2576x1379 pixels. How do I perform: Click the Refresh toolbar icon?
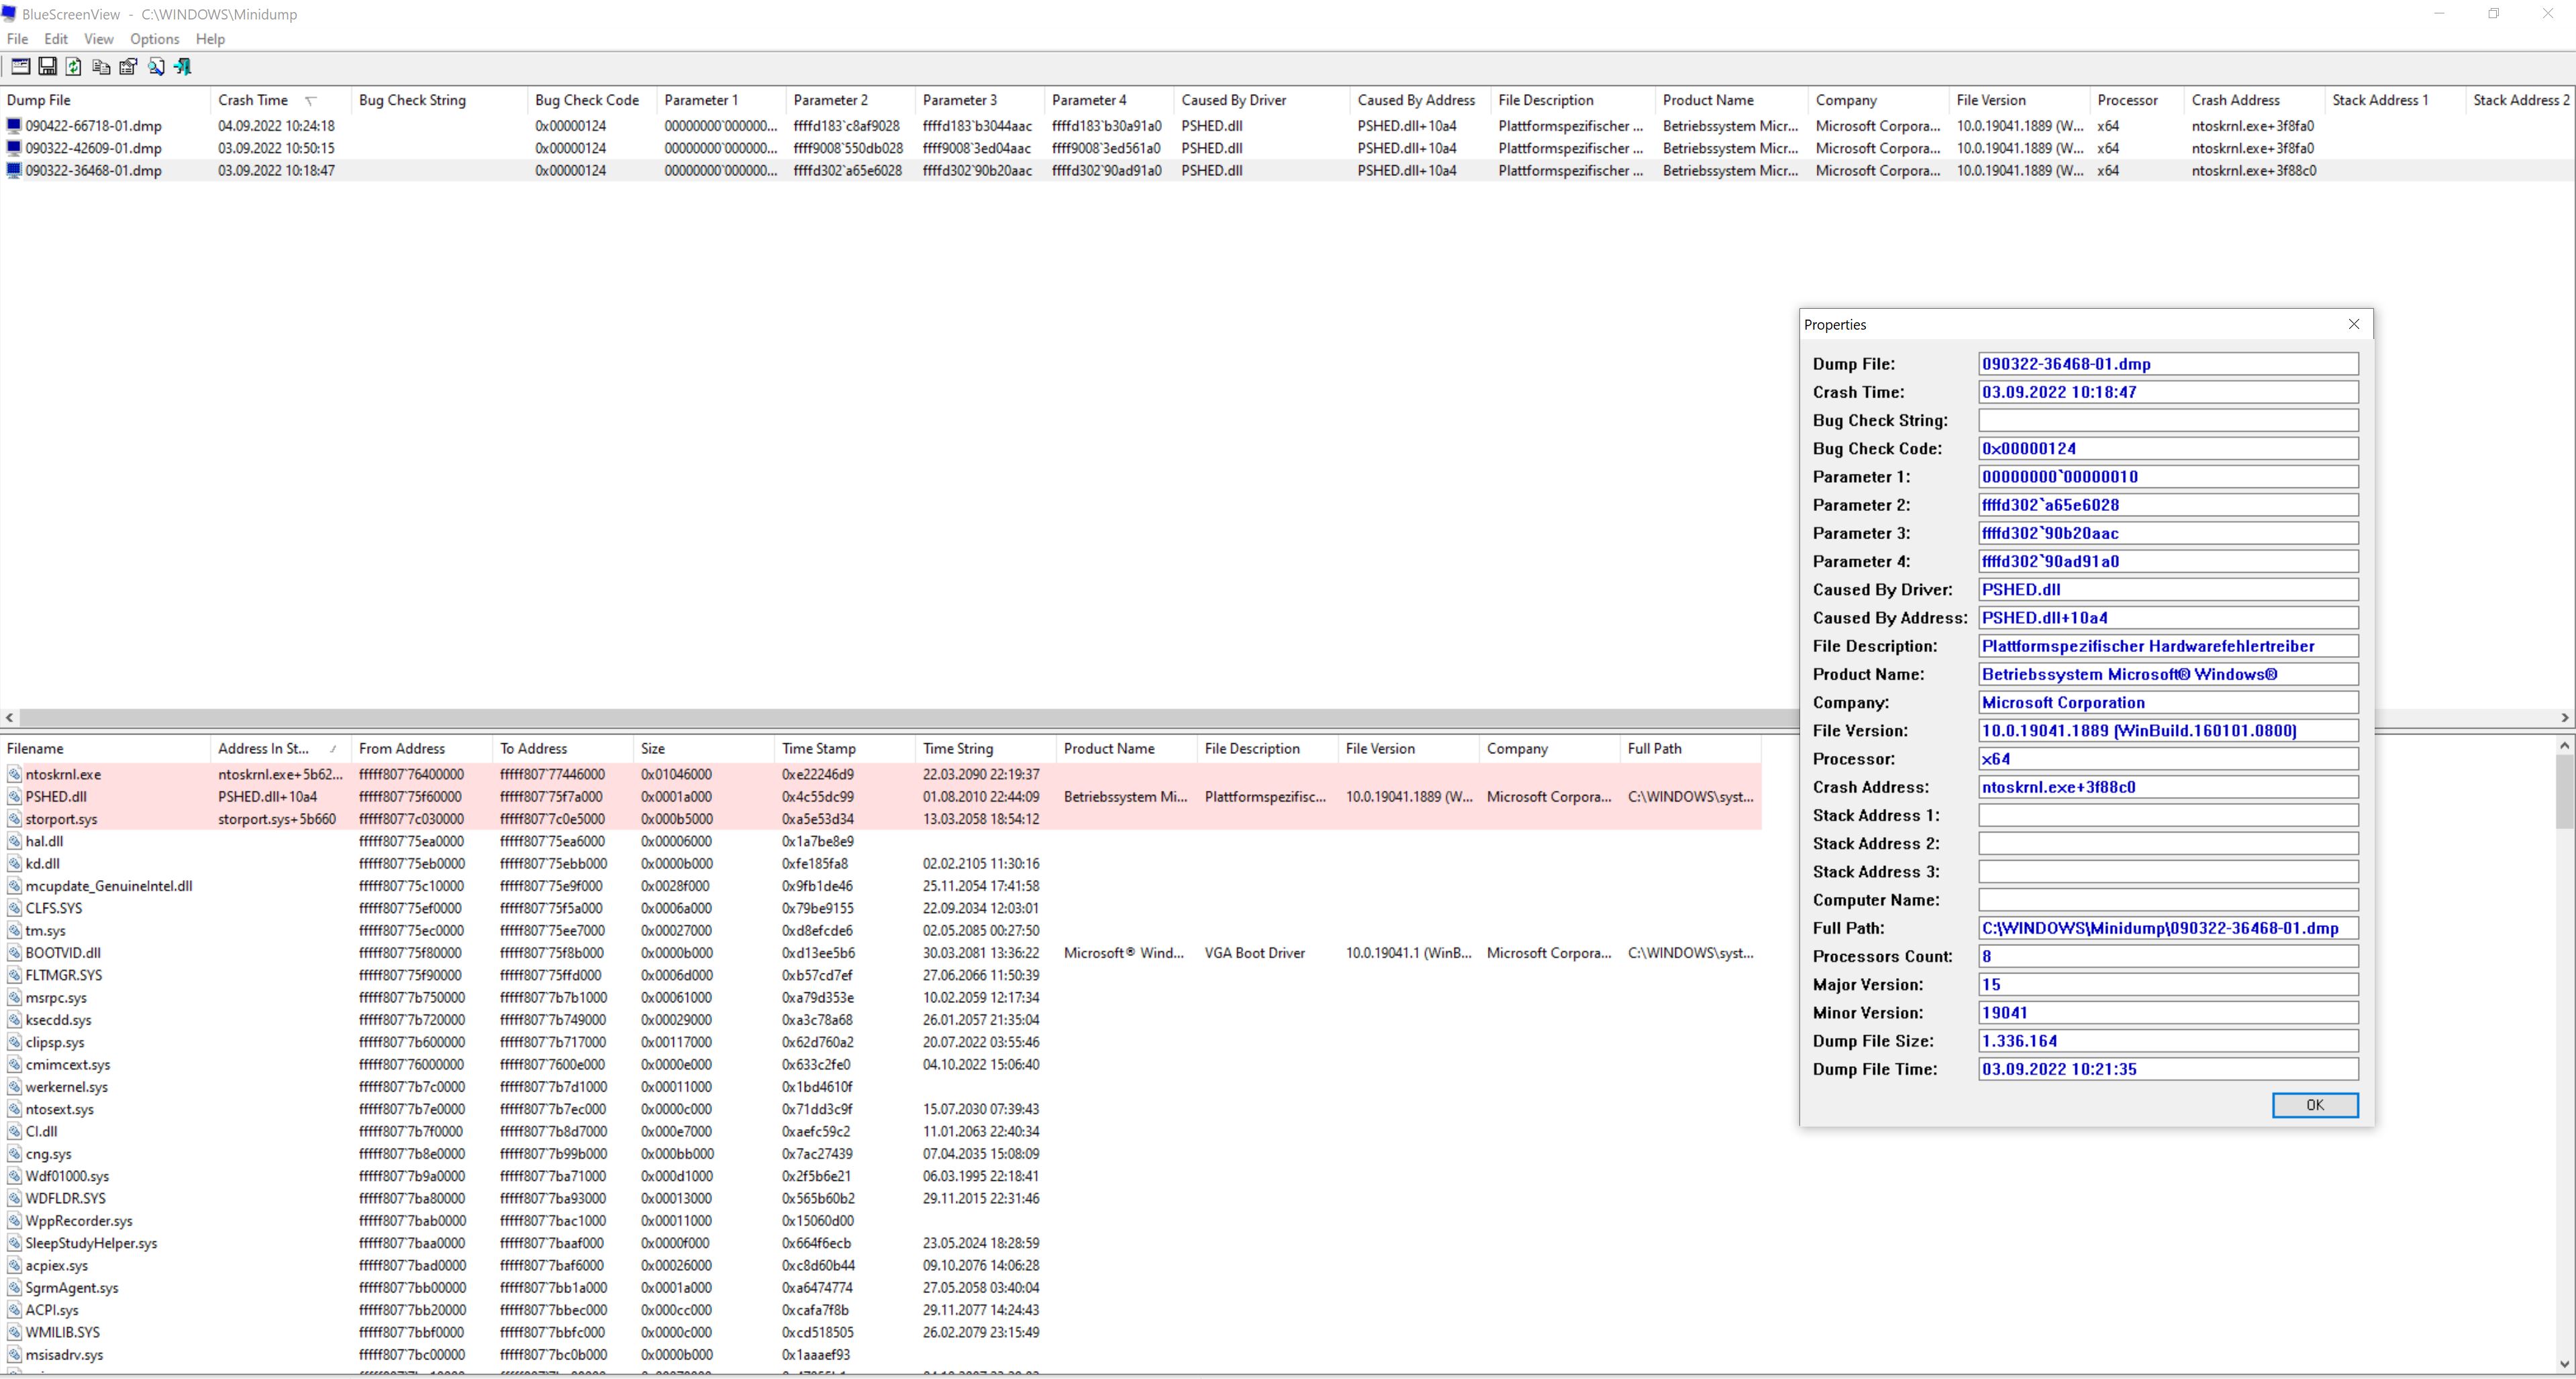tap(74, 67)
